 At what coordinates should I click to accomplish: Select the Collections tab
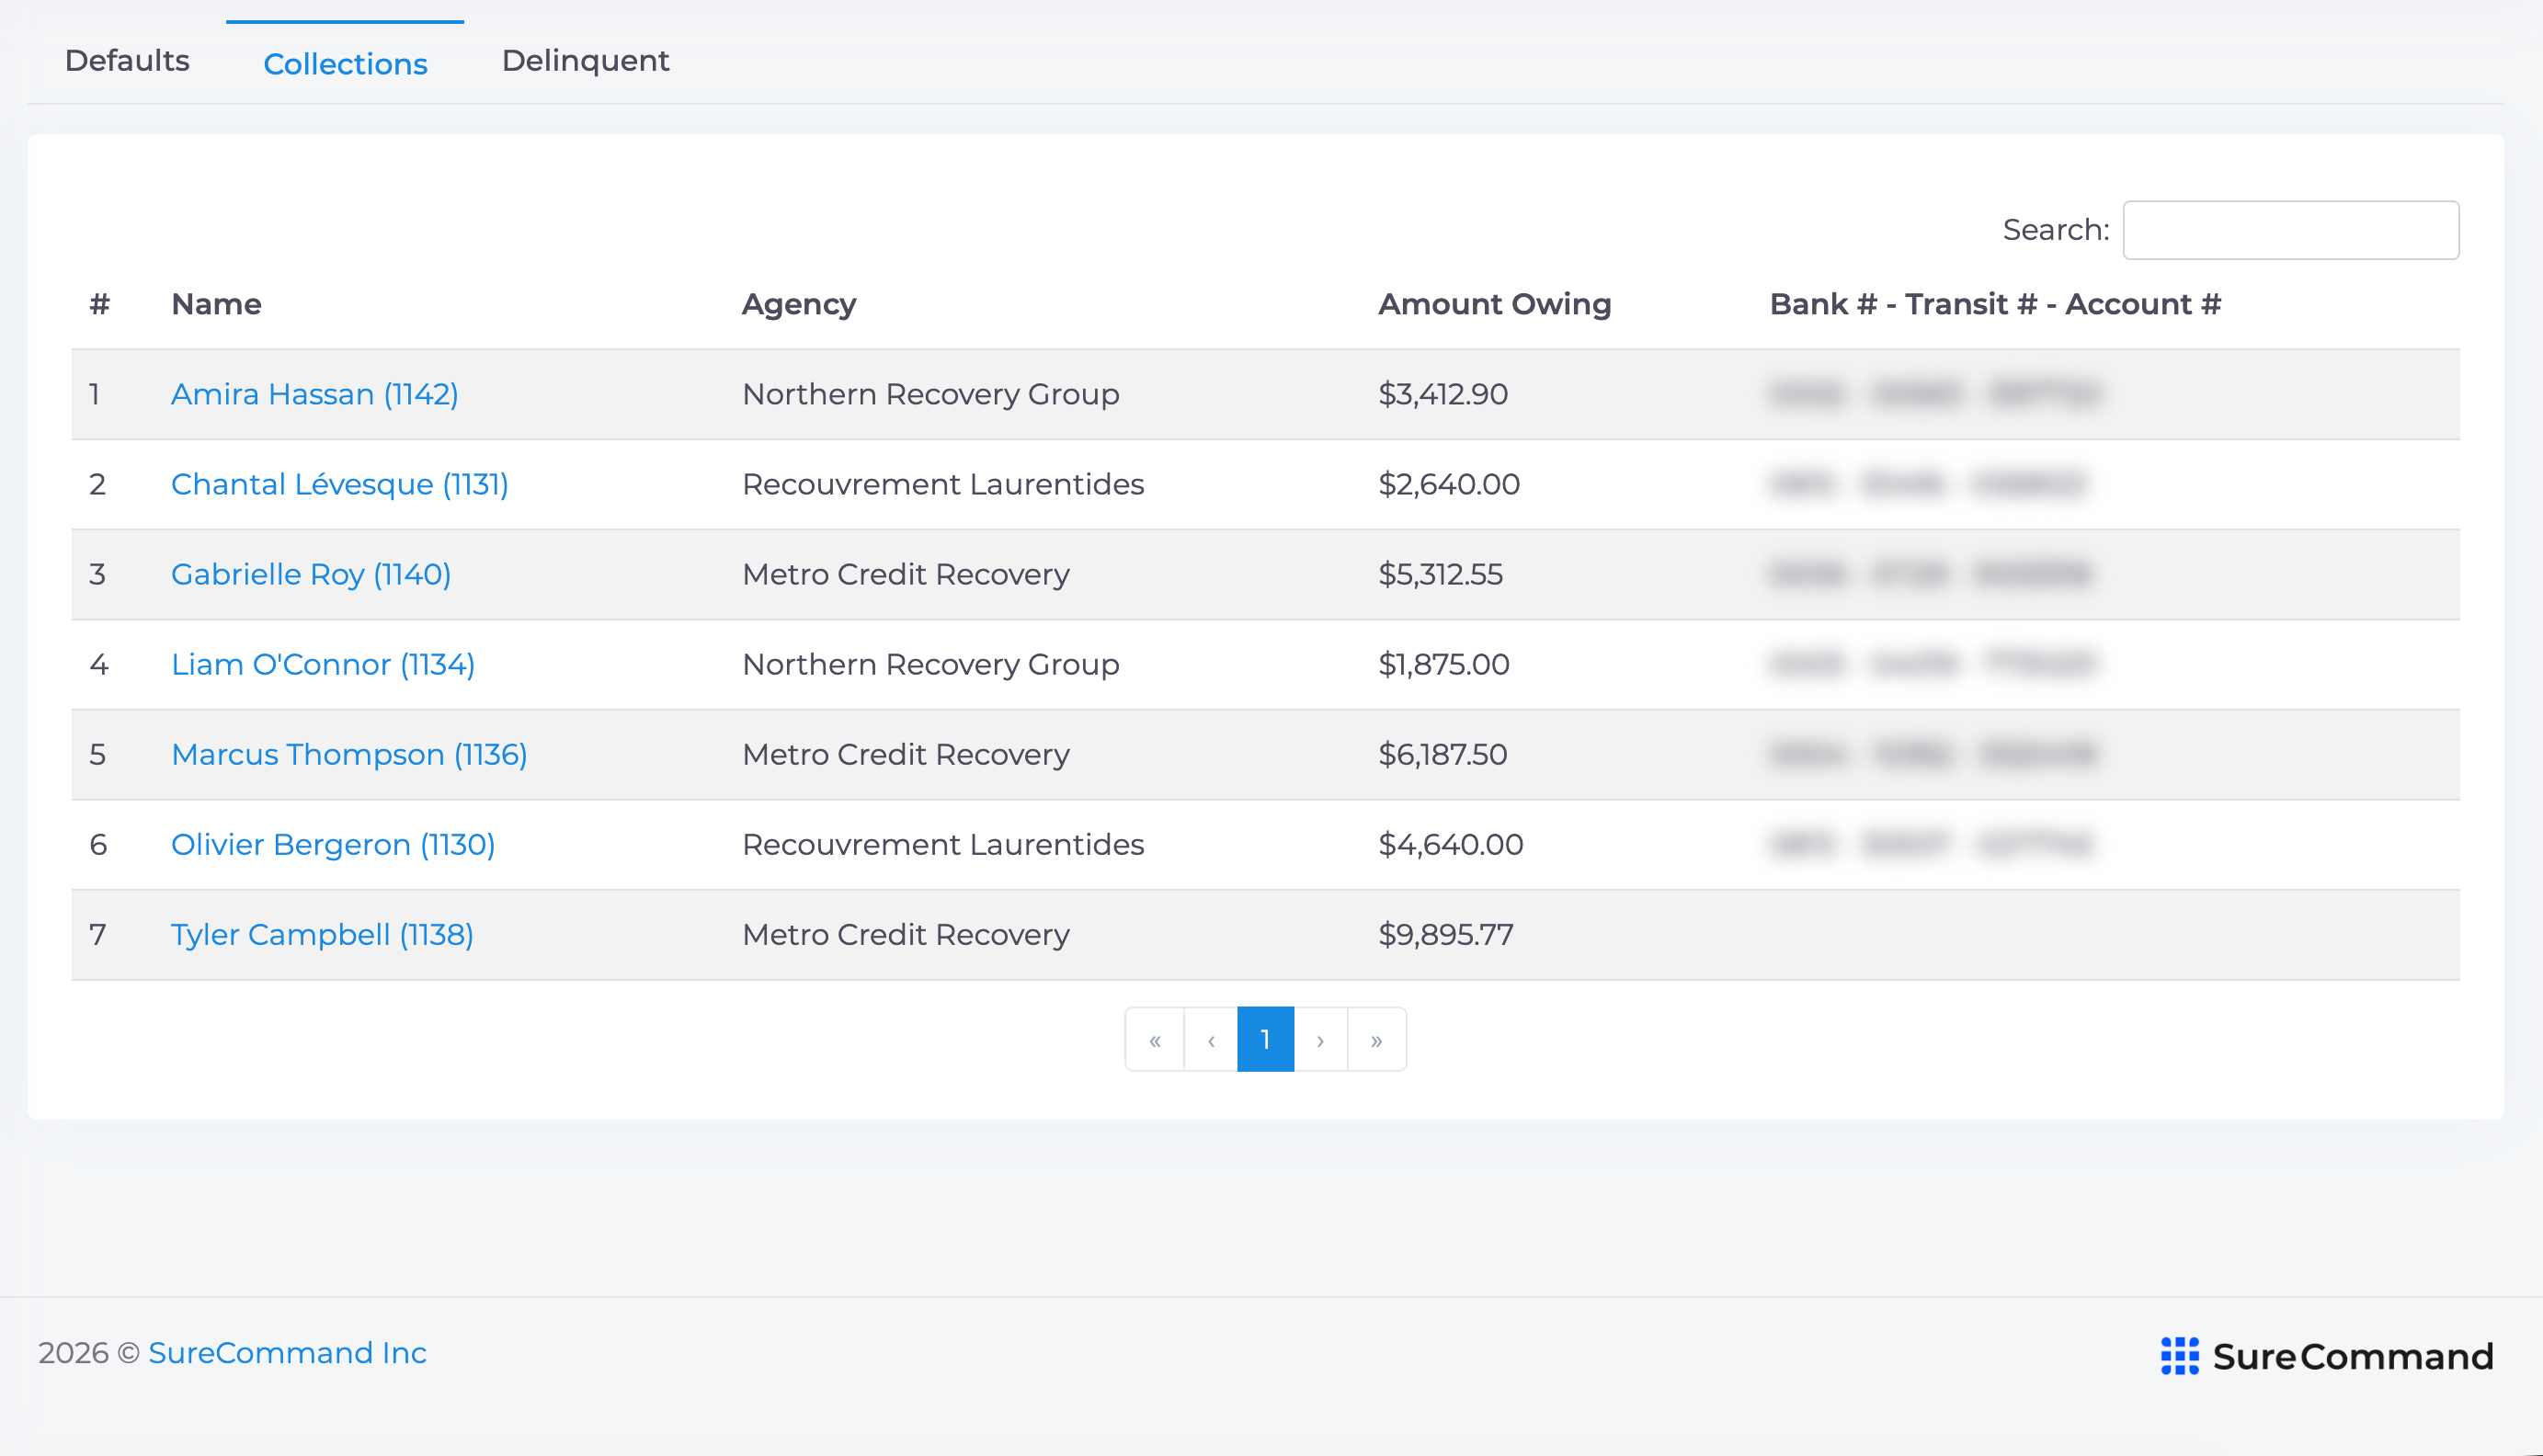345,63
